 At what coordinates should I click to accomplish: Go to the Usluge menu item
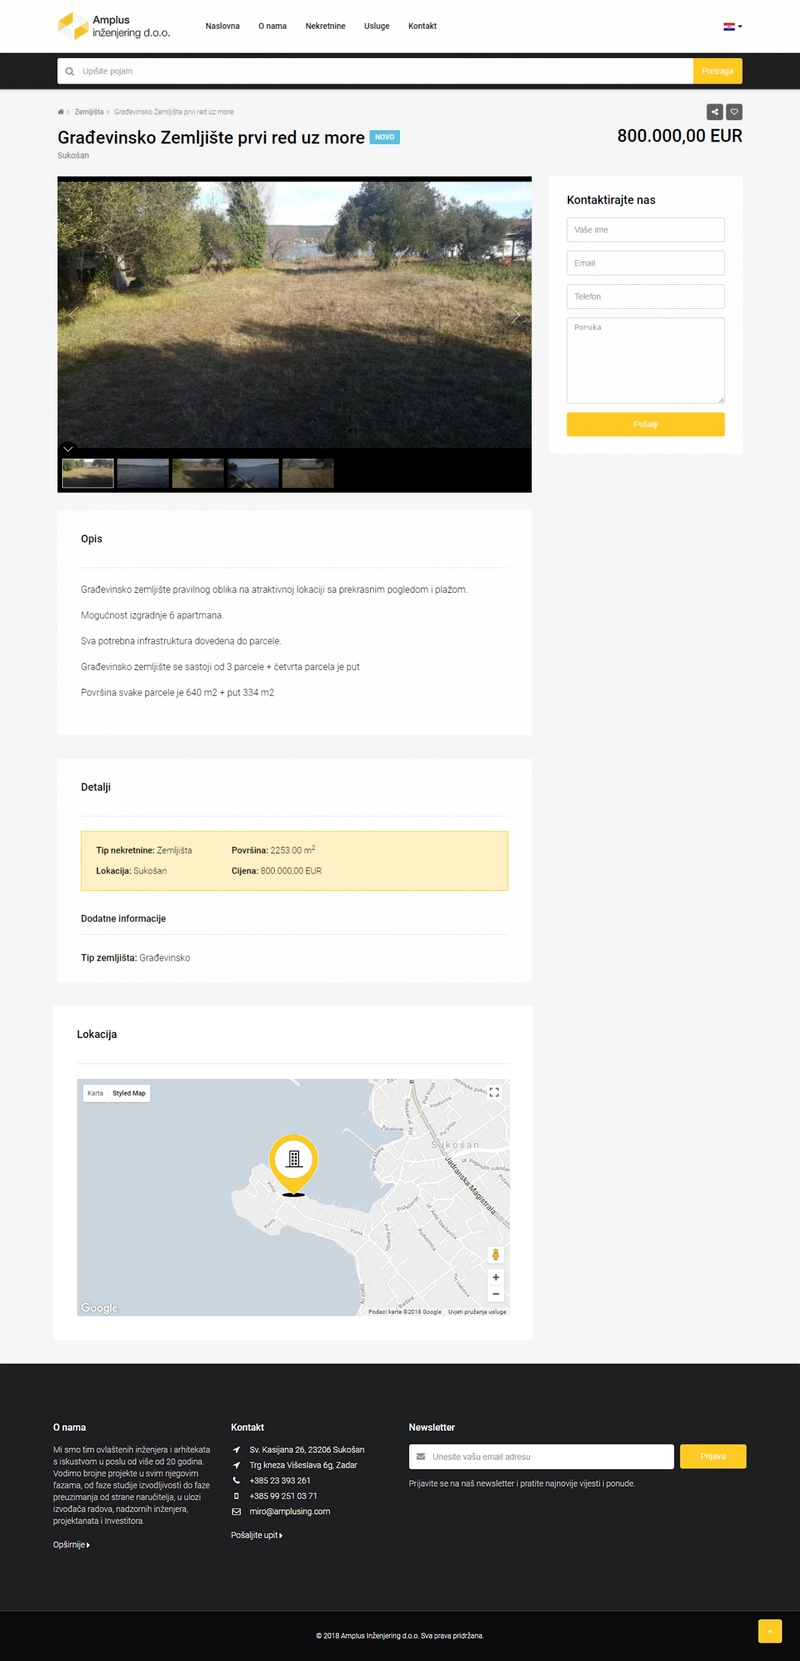pos(377,26)
